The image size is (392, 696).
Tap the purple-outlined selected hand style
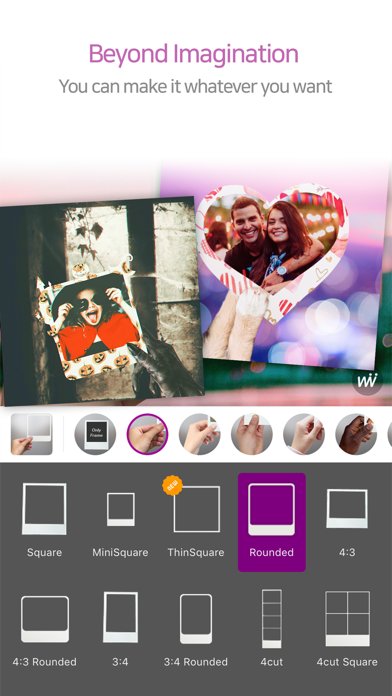(147, 434)
